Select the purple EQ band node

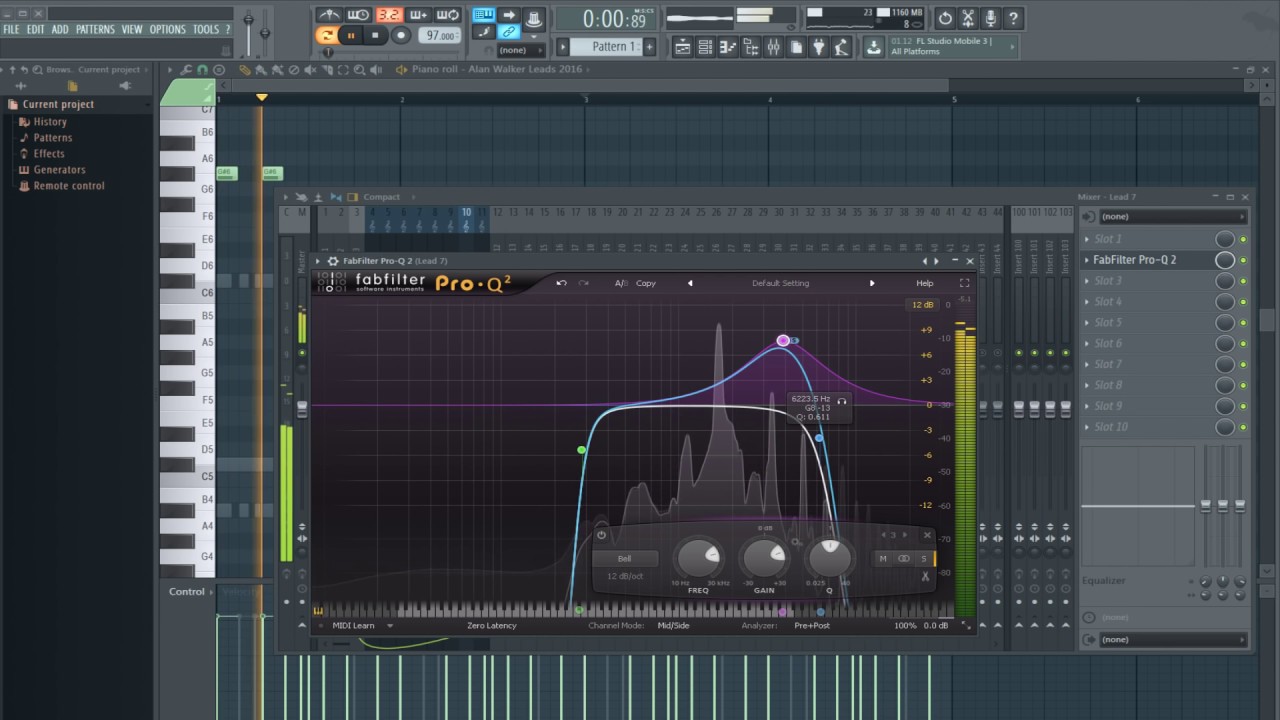click(x=783, y=340)
